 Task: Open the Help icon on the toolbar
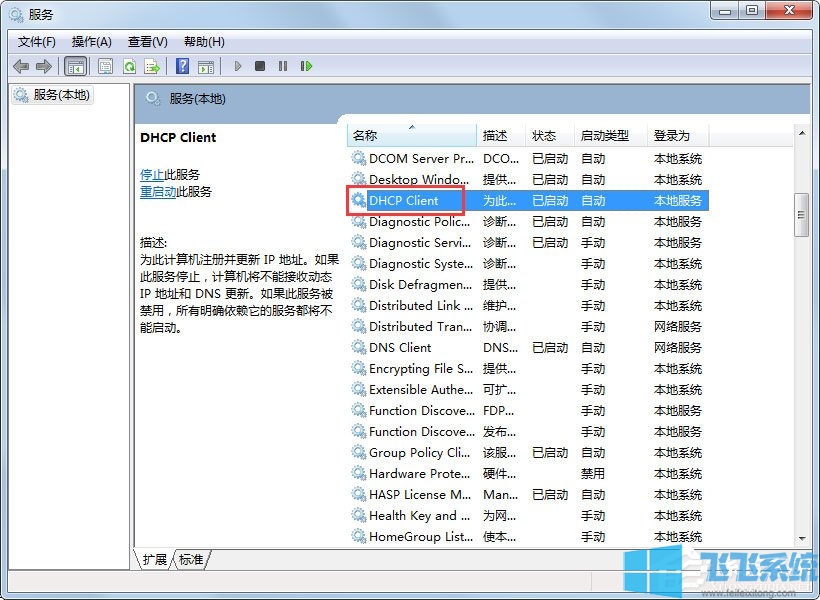182,66
